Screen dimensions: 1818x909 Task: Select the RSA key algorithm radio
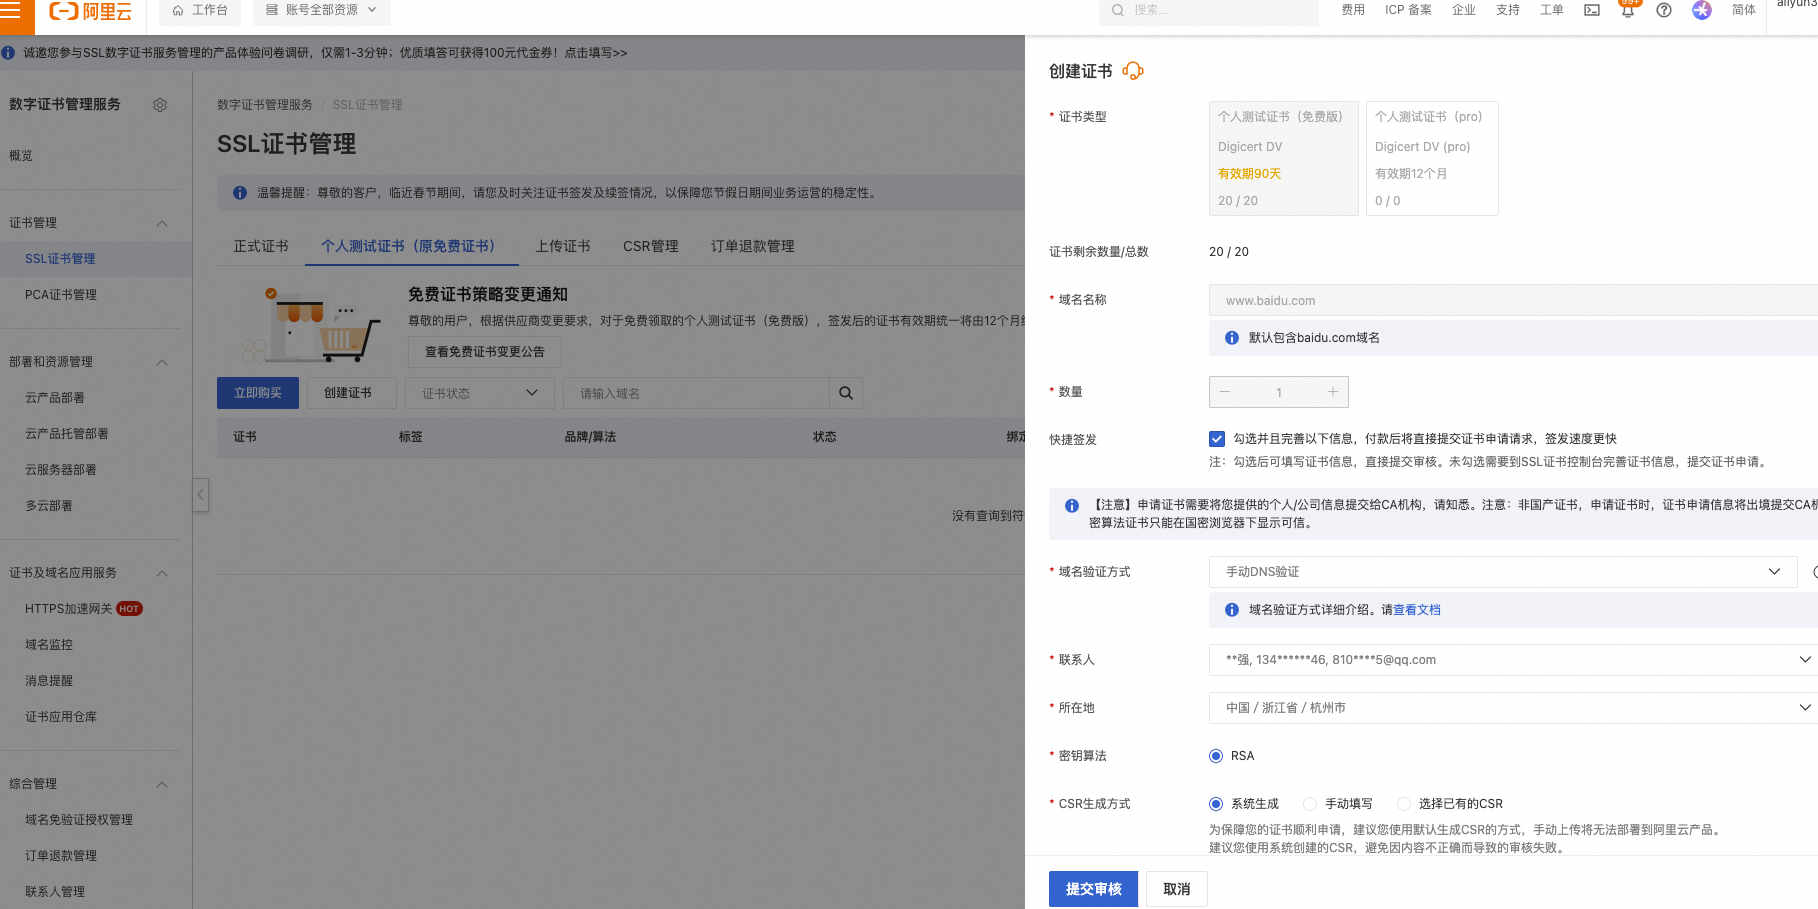(1216, 756)
